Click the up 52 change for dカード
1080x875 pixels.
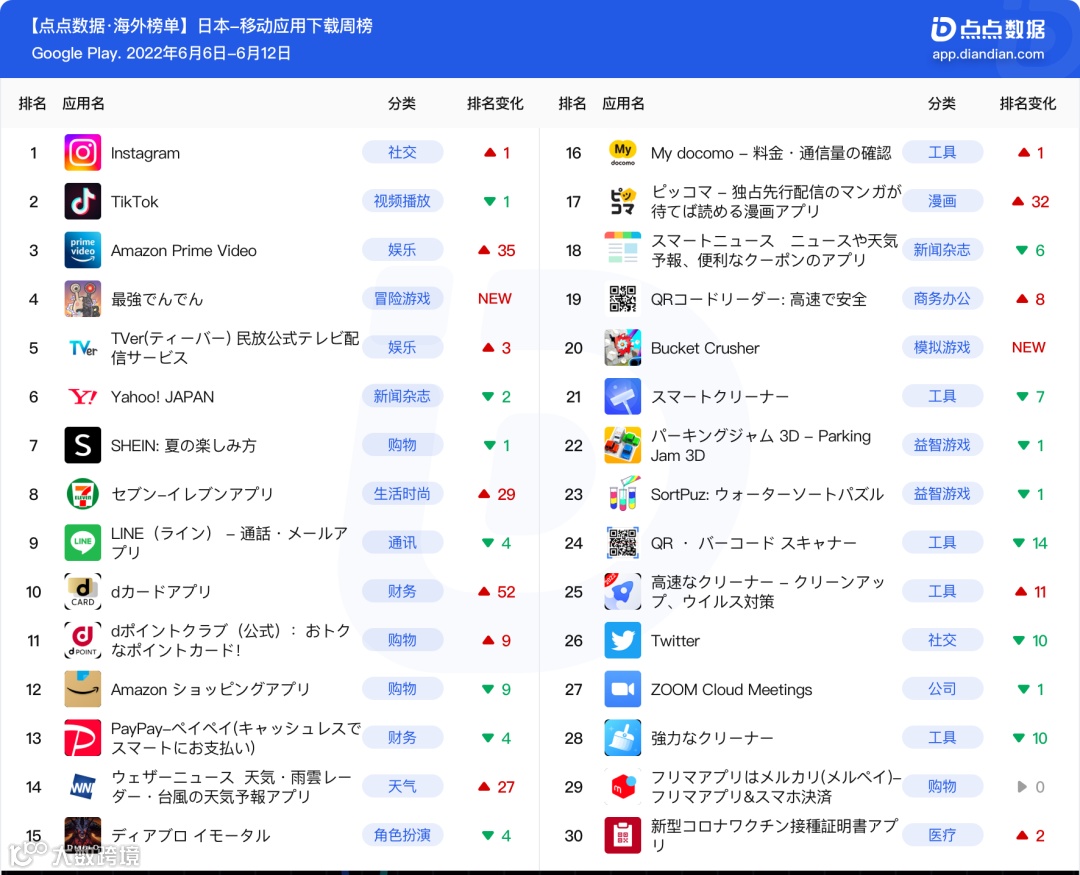[x=497, y=592]
